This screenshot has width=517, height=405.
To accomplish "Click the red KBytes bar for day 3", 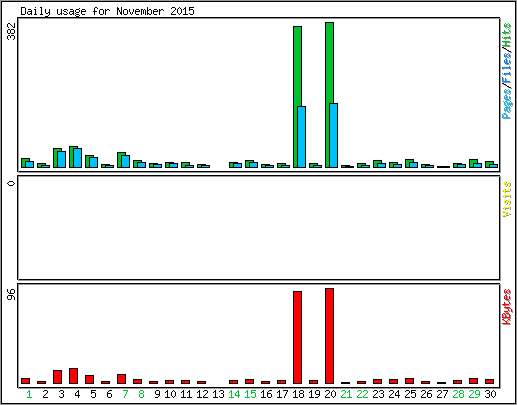I will [x=57, y=377].
